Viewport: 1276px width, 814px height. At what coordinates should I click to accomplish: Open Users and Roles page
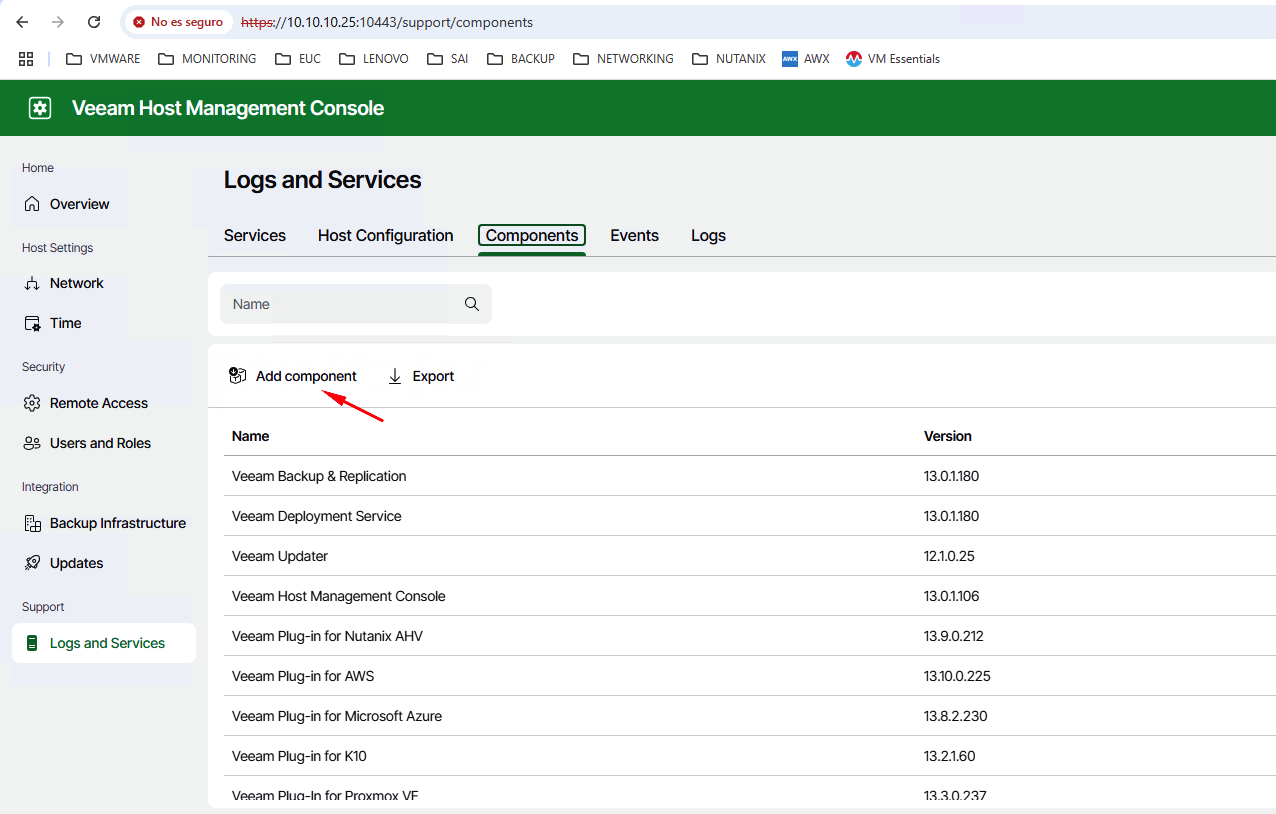pyautogui.click(x=104, y=444)
